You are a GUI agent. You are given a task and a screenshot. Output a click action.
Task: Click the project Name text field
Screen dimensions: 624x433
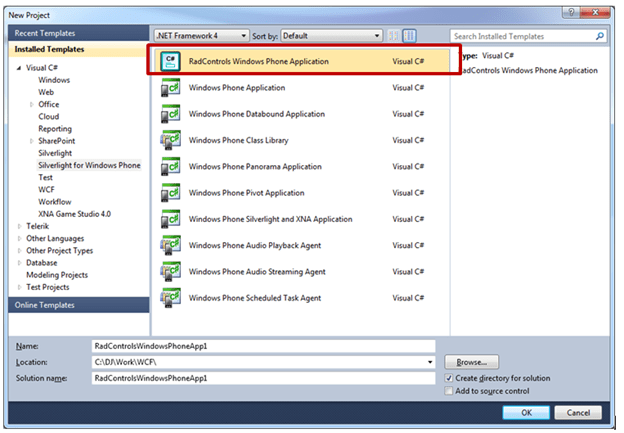coord(263,345)
